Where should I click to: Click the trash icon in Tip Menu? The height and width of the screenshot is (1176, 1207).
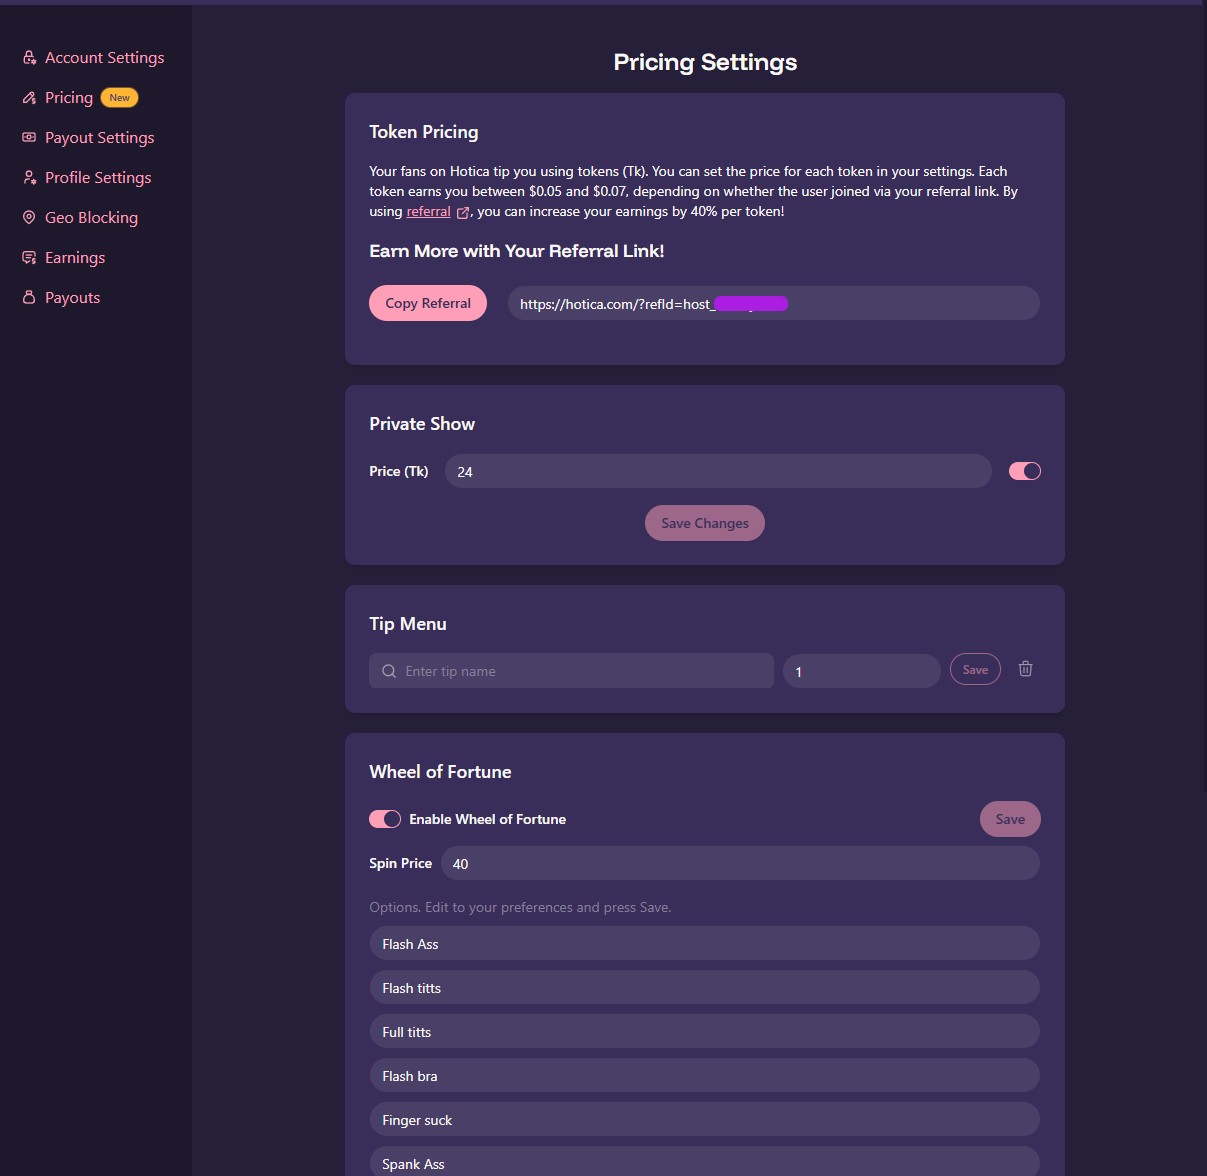pyautogui.click(x=1025, y=669)
